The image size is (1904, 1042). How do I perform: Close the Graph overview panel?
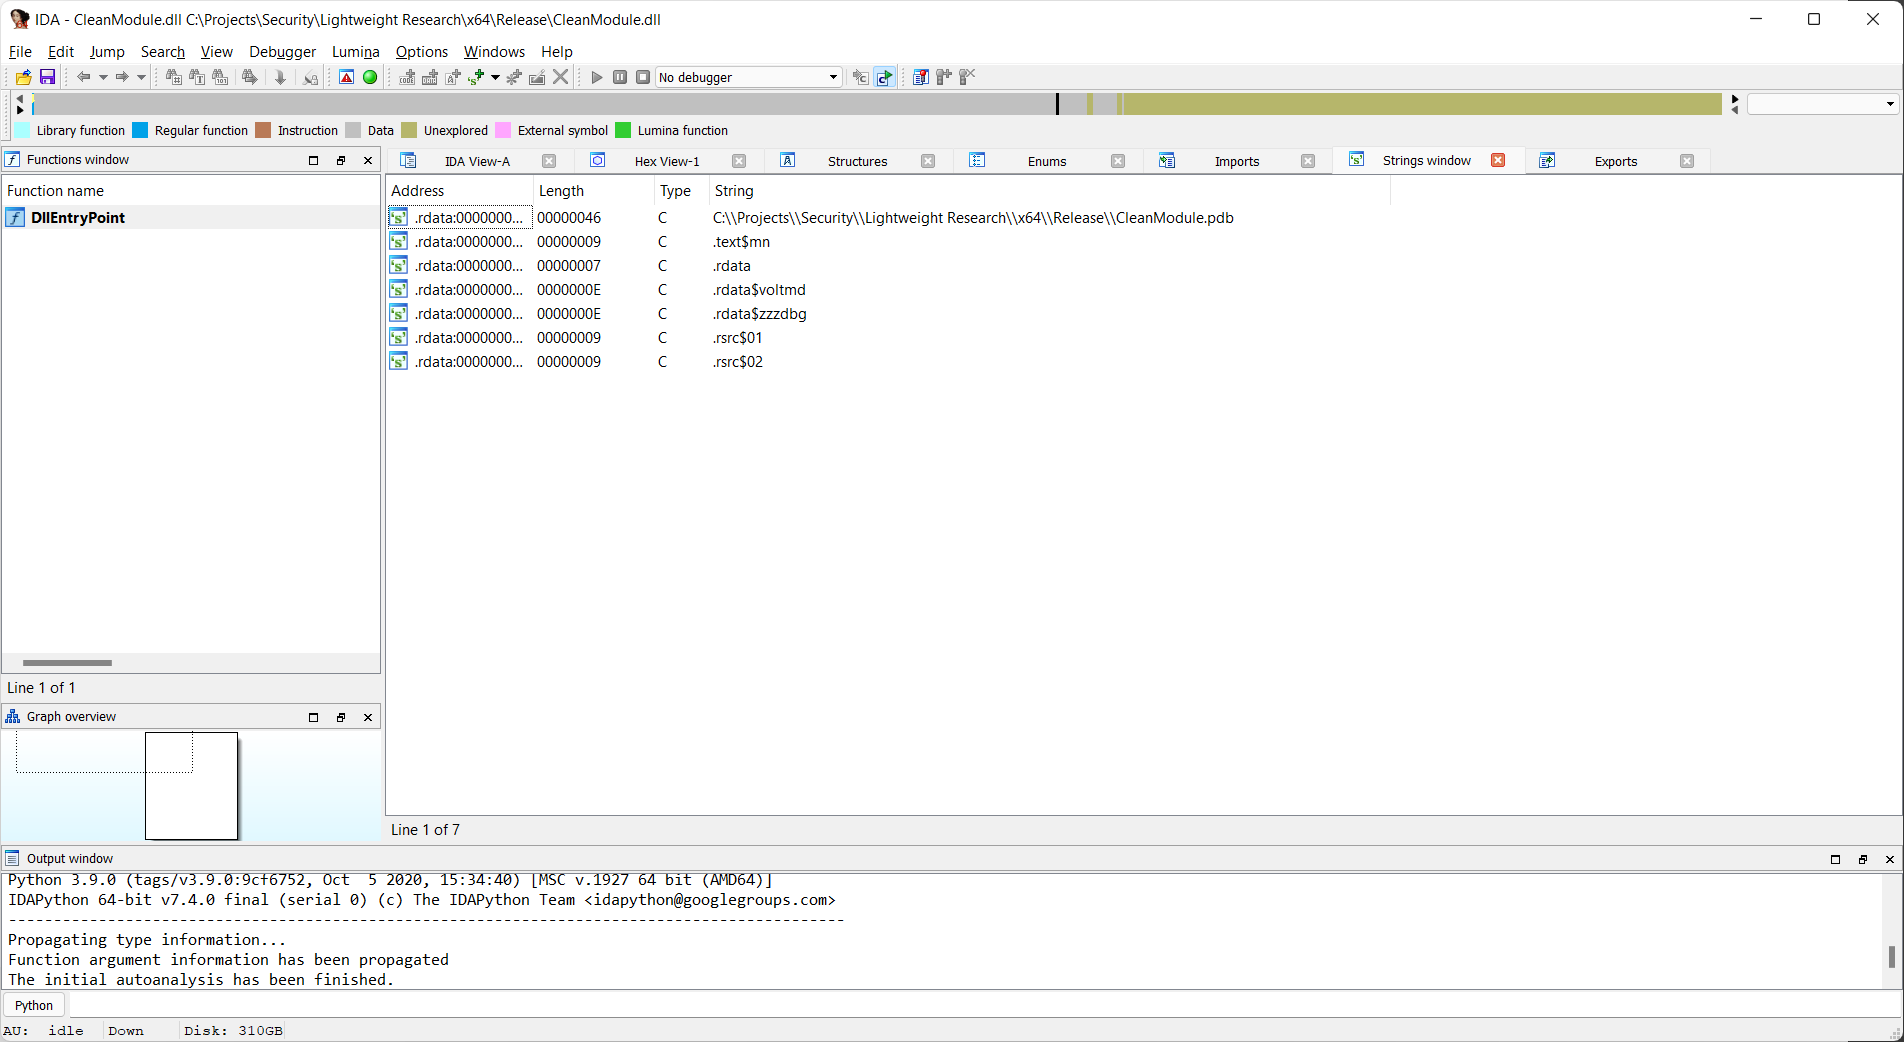tap(368, 717)
